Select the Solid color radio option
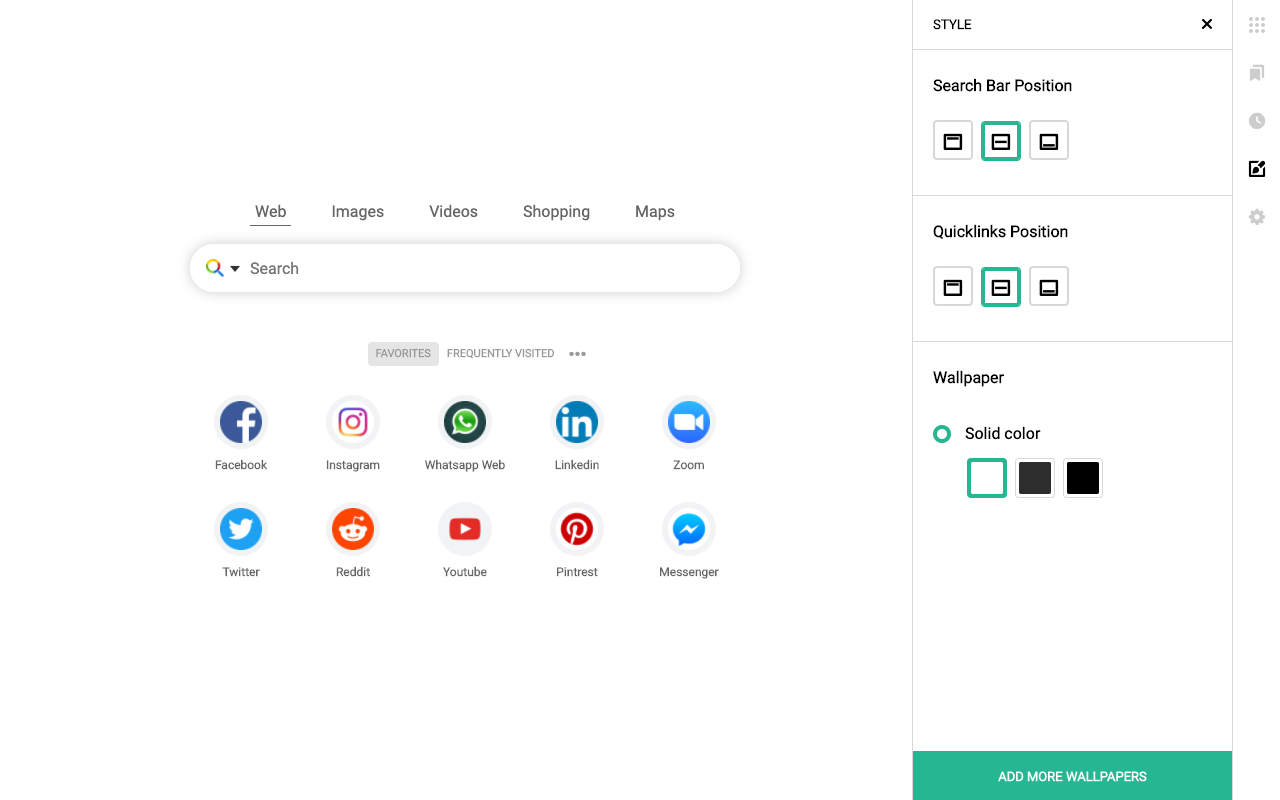This screenshot has height=800, width=1280. 942,434
